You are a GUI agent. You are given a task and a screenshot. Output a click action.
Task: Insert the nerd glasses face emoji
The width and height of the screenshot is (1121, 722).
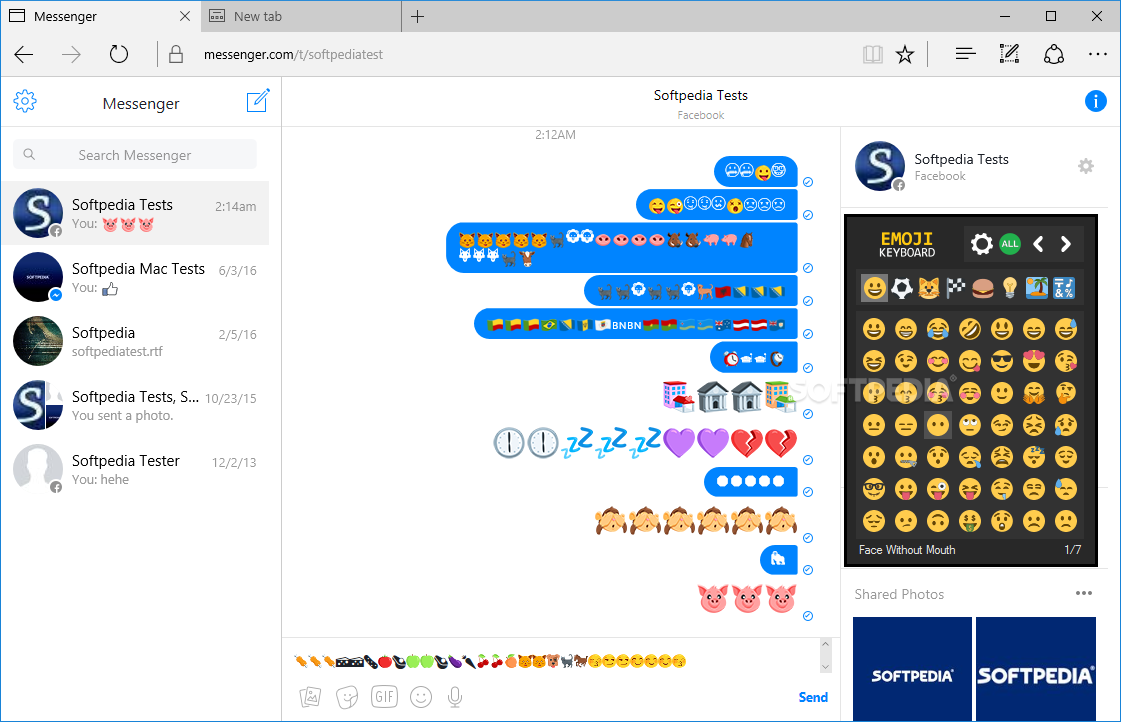tap(873, 490)
